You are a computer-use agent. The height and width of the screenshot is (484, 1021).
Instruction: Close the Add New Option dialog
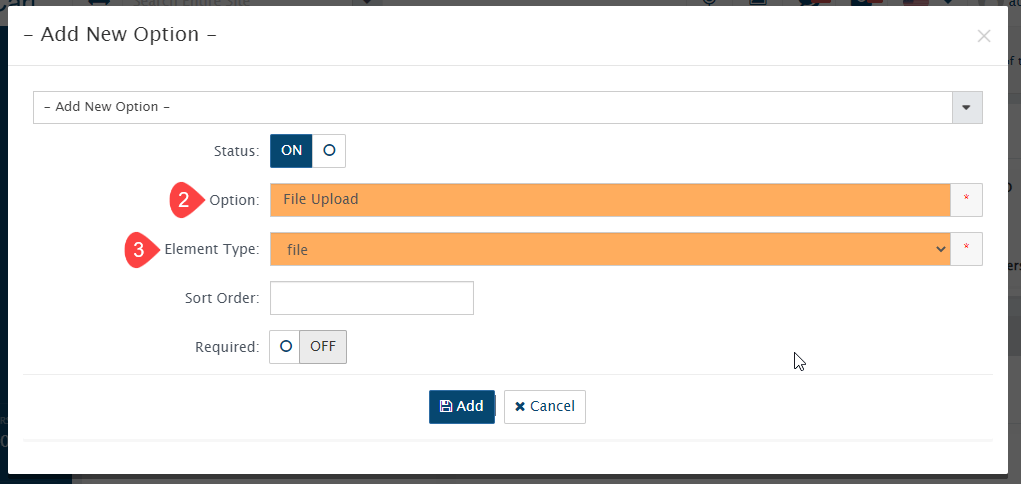point(984,36)
